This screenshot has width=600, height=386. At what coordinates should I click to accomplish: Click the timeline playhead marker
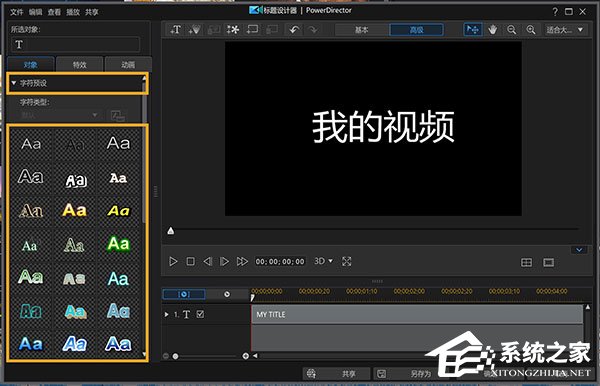pos(253,297)
